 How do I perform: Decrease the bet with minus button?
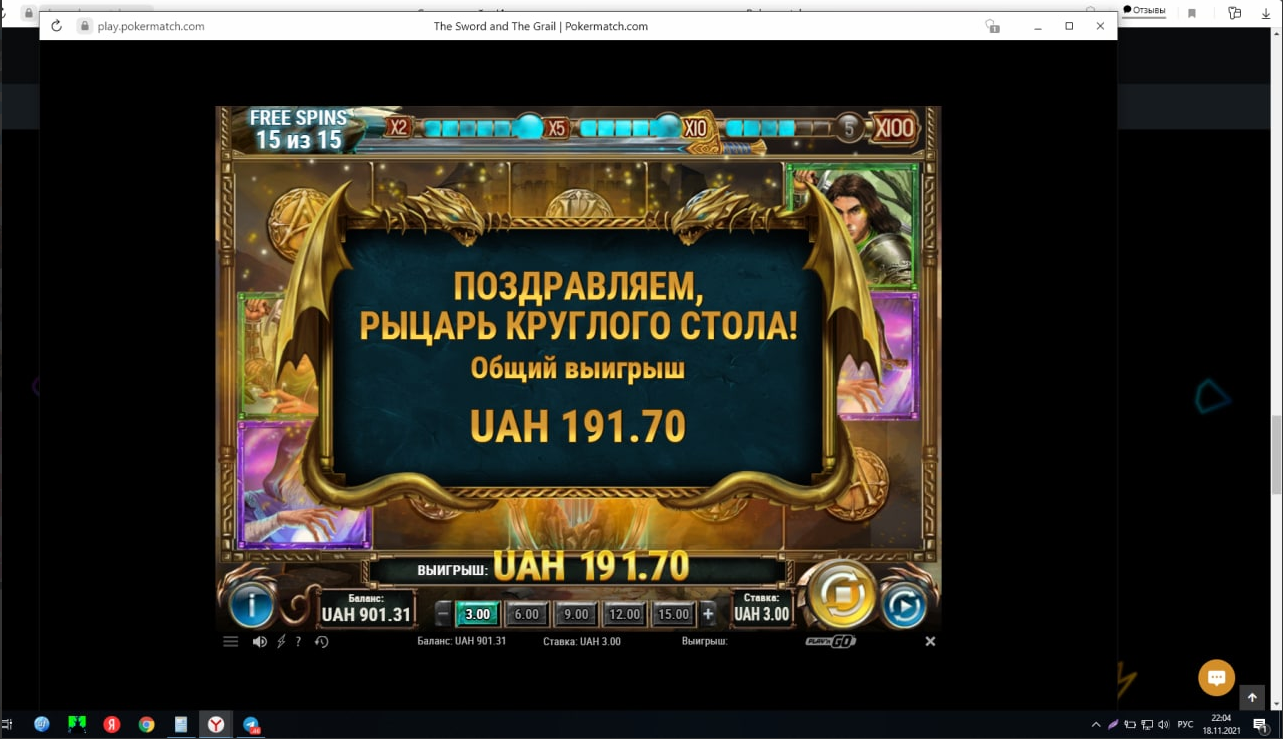[x=444, y=614]
